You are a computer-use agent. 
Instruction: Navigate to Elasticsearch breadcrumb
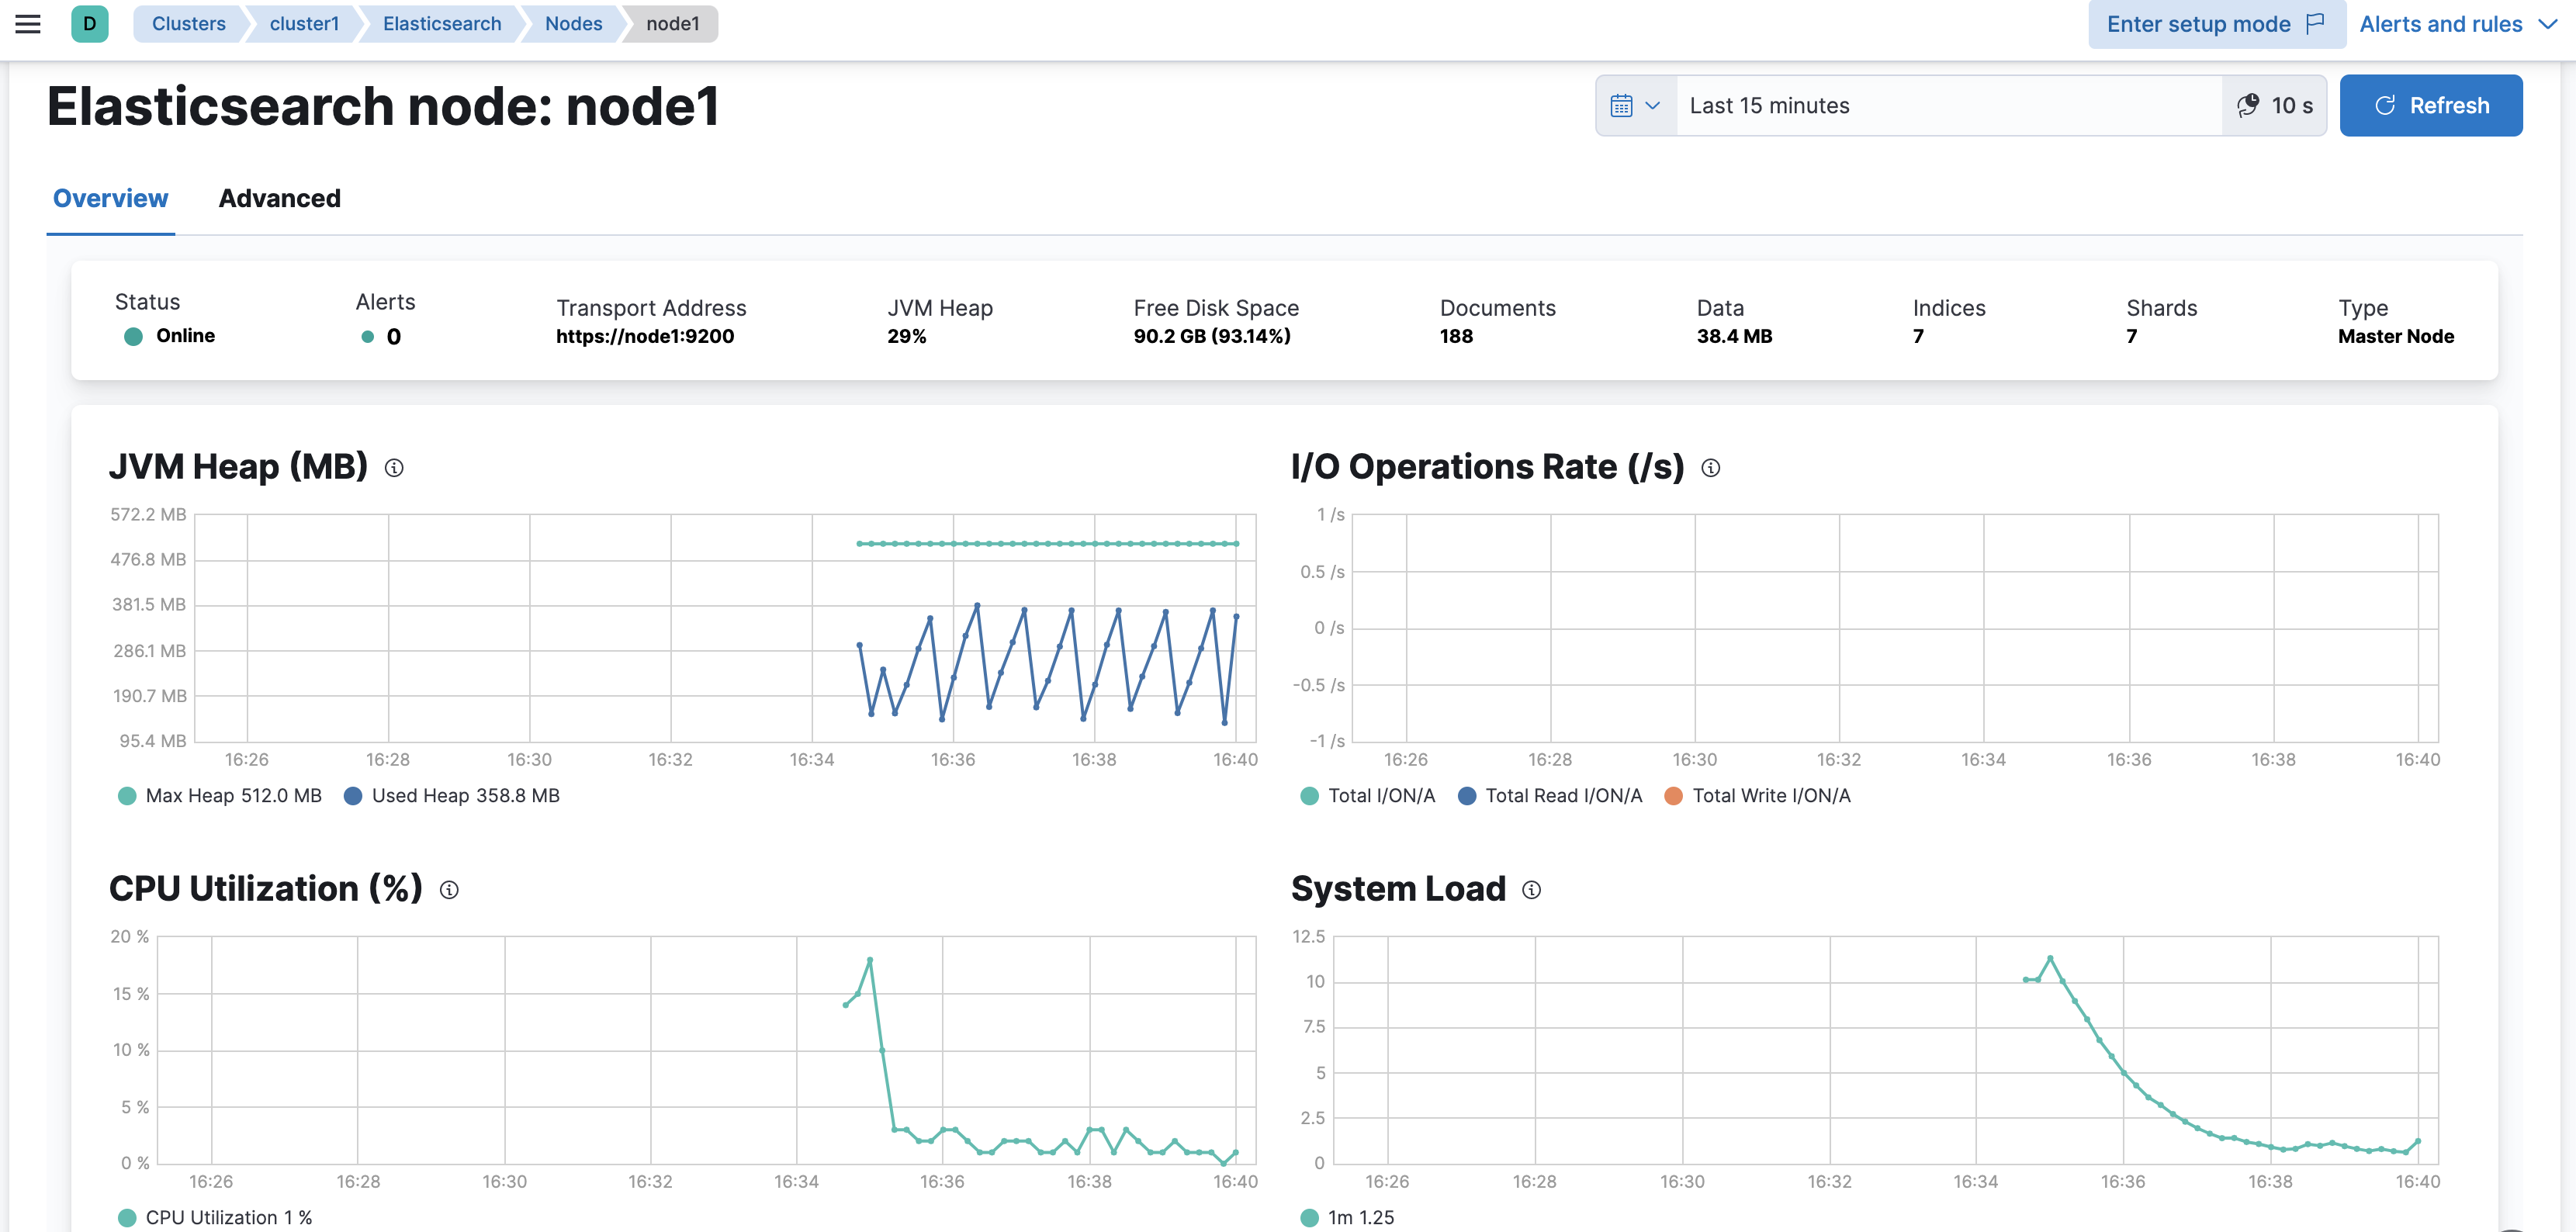[x=442, y=24]
